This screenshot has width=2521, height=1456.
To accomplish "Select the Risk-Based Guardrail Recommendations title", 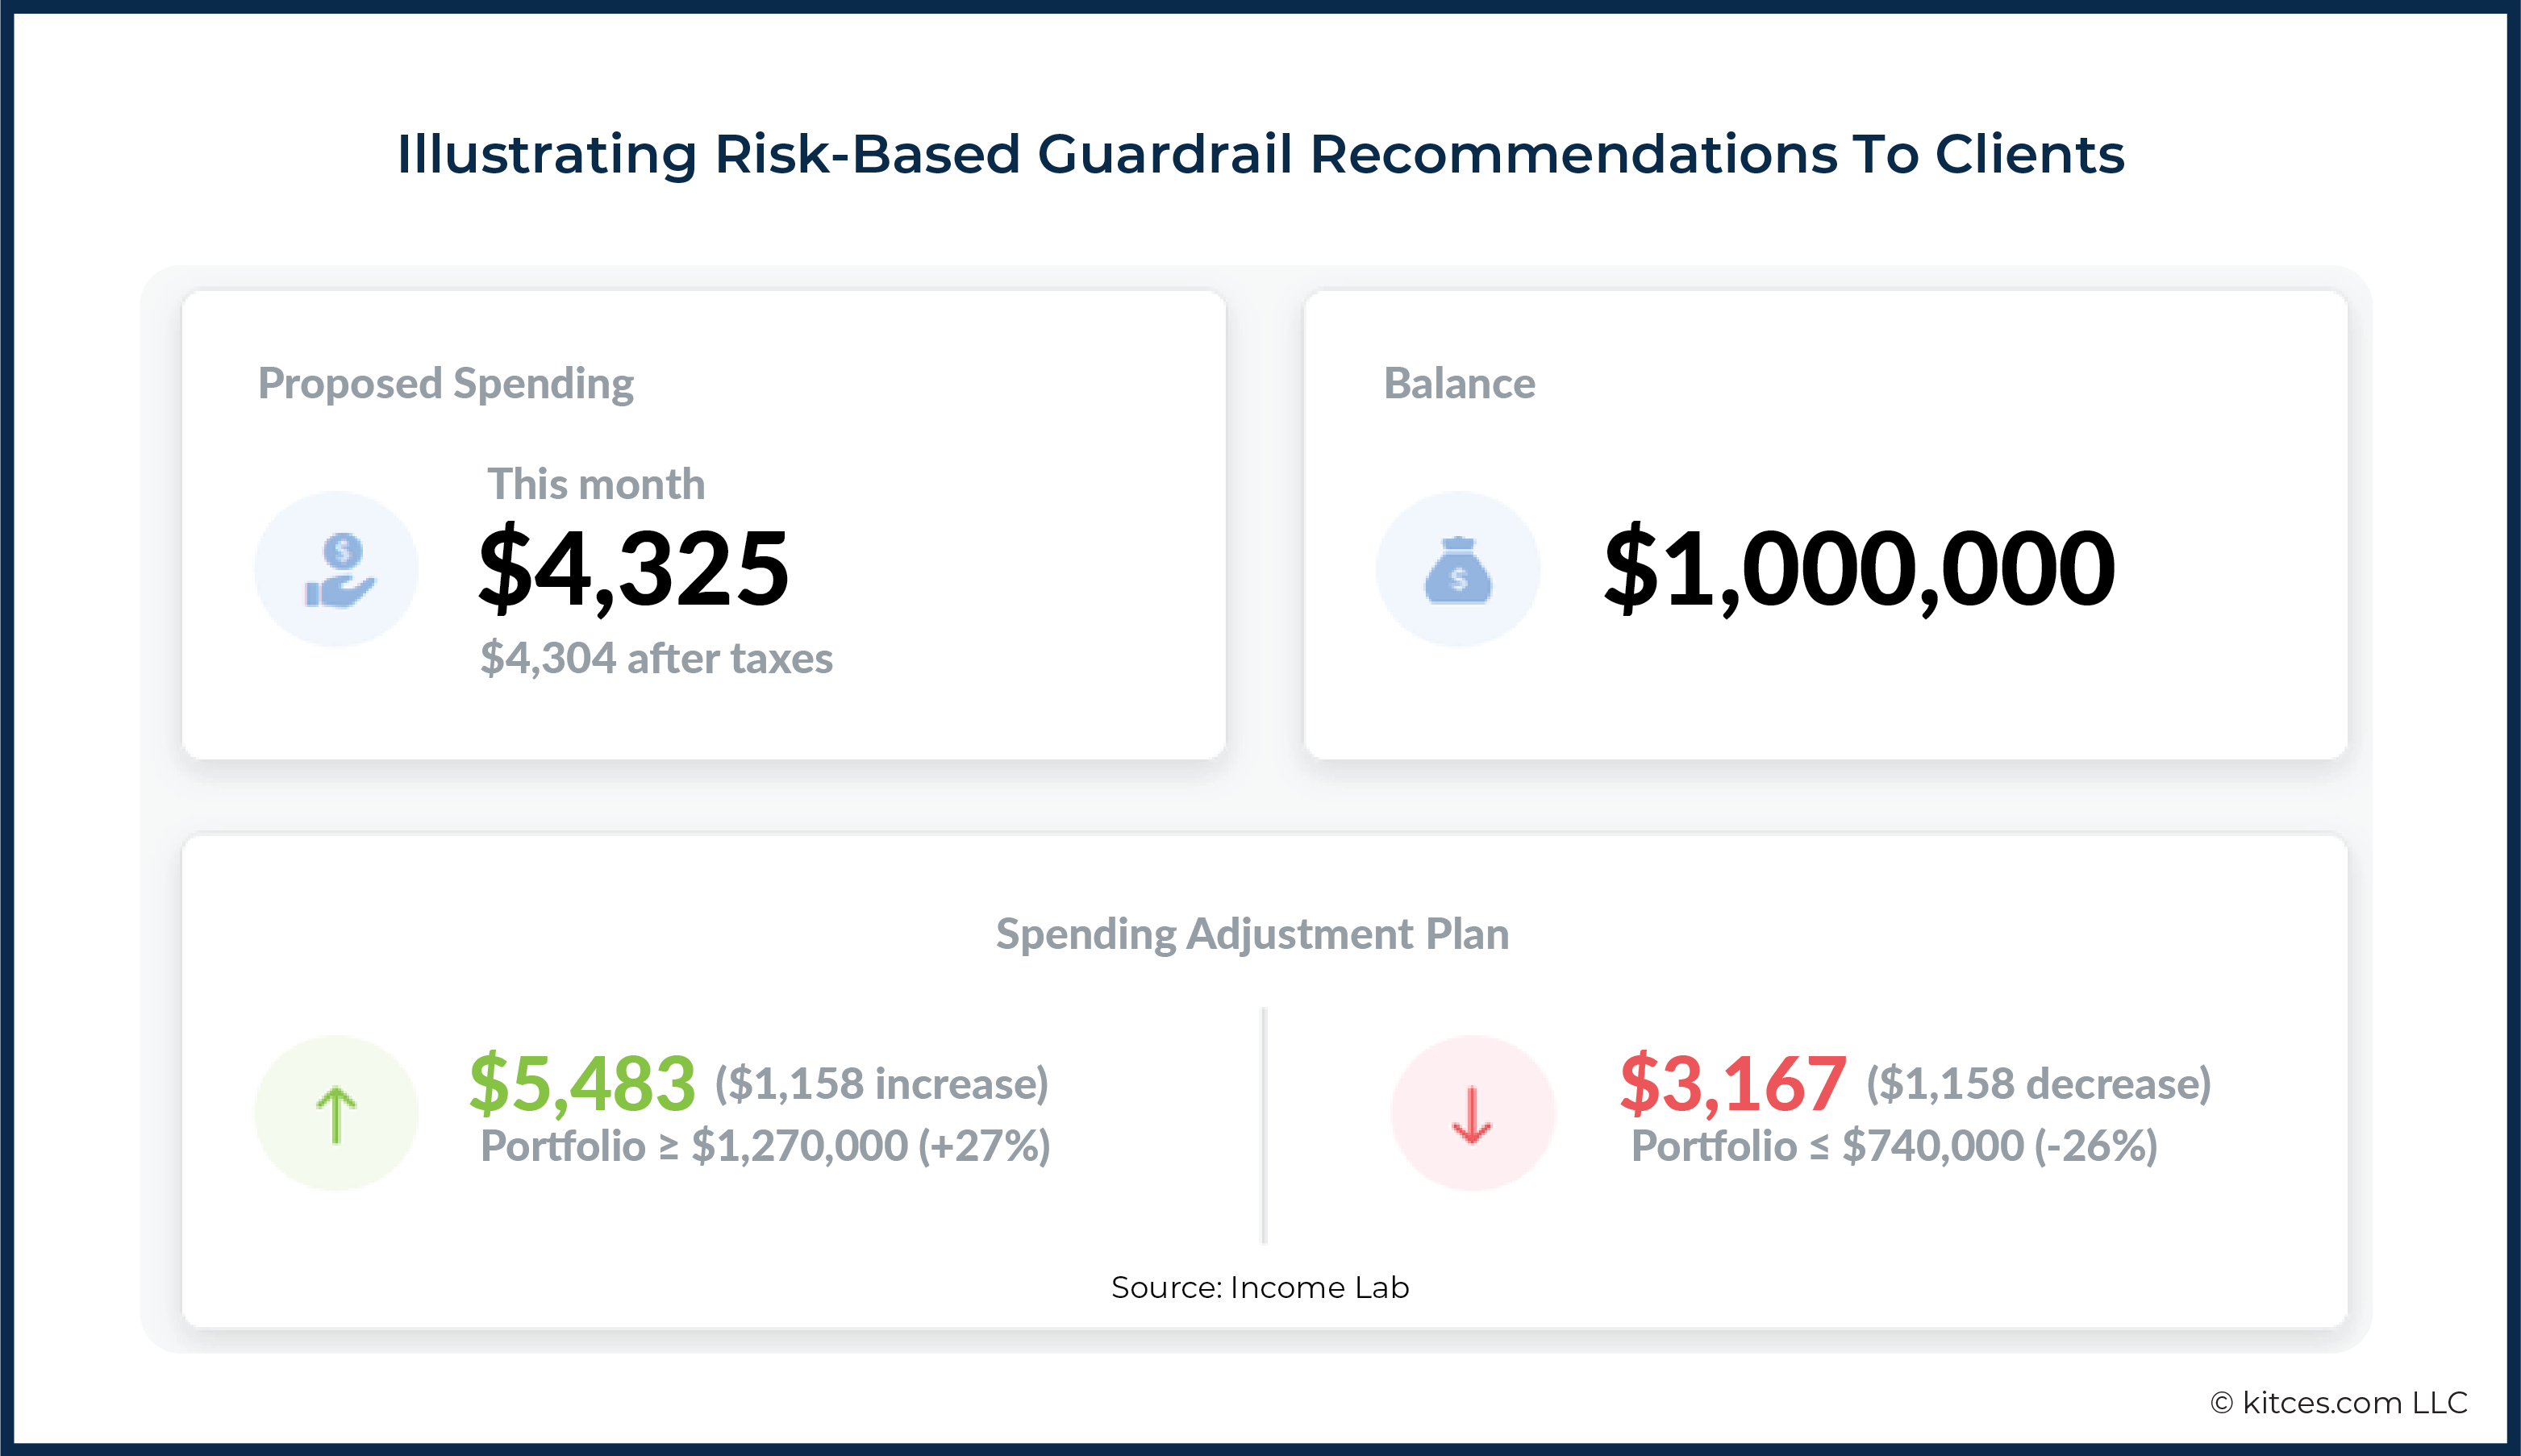I will click(1260, 155).
